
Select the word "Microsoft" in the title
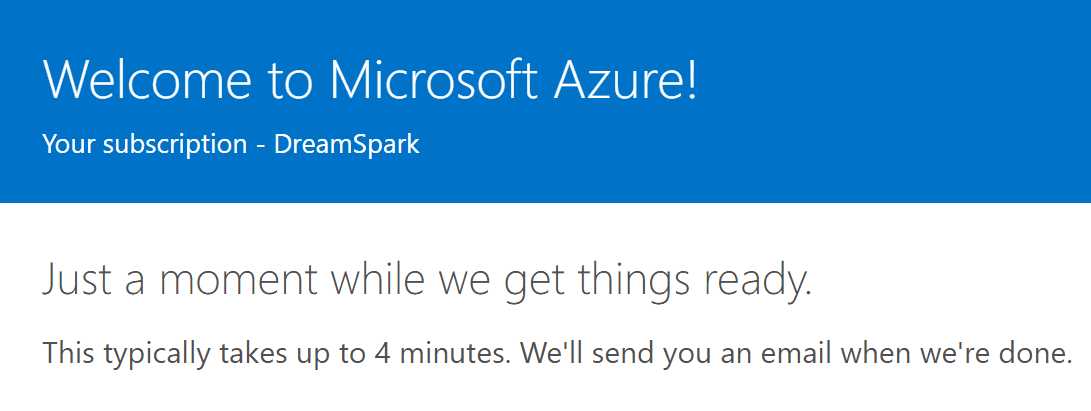click(x=435, y=79)
